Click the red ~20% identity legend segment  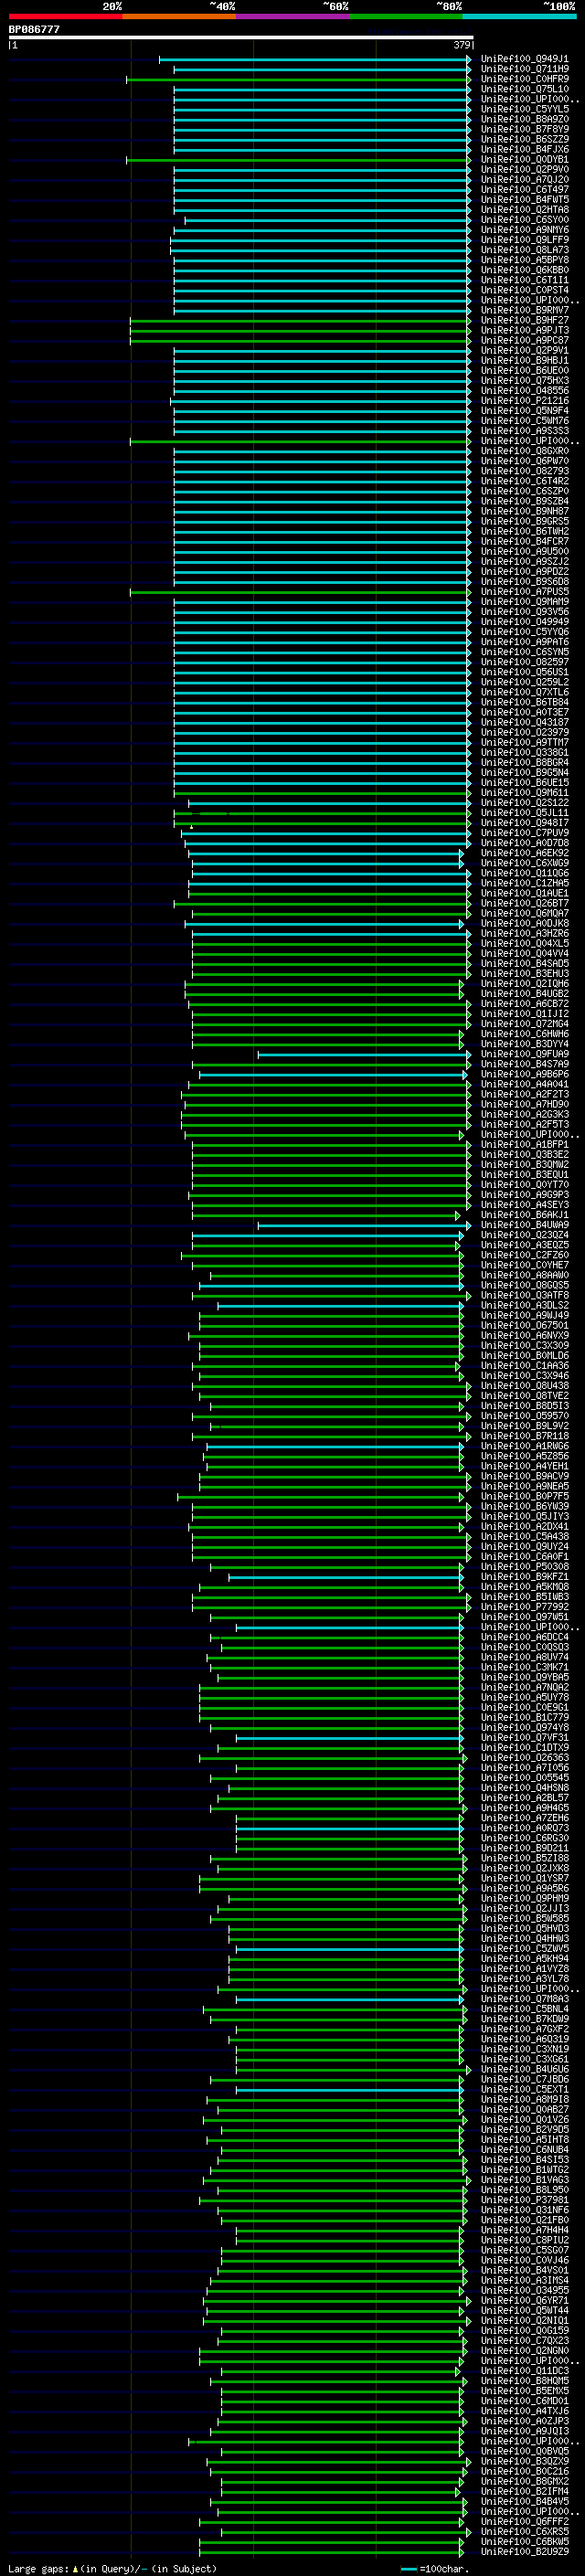(65, 16)
